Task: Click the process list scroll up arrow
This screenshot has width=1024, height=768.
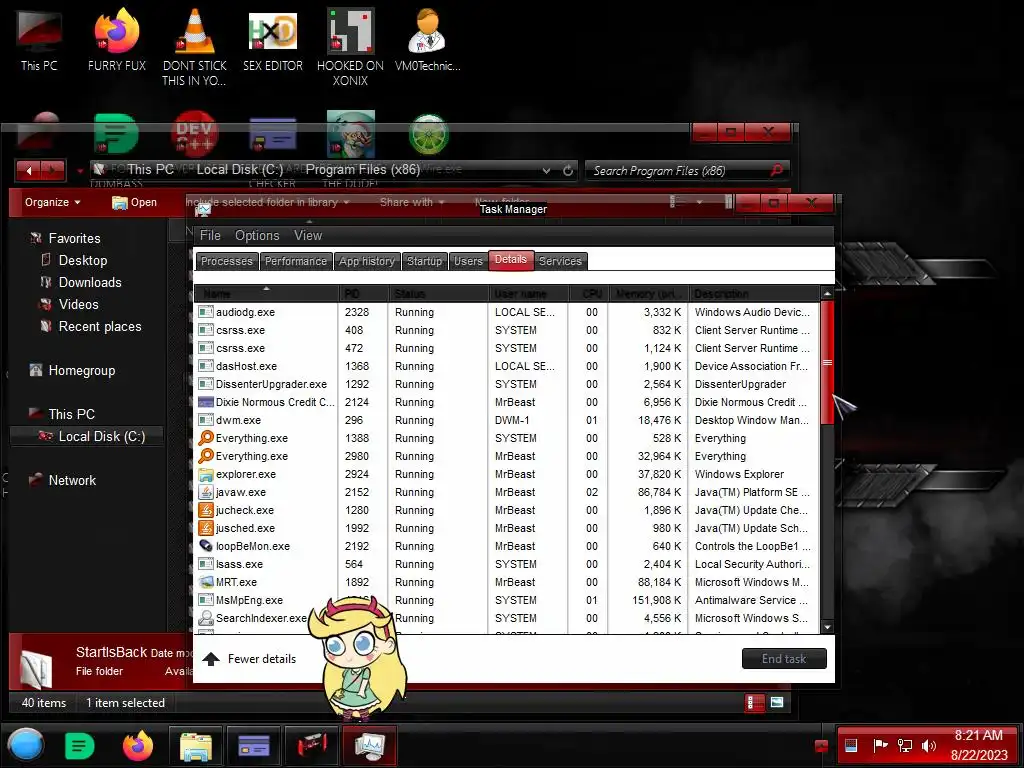Action: (x=827, y=293)
